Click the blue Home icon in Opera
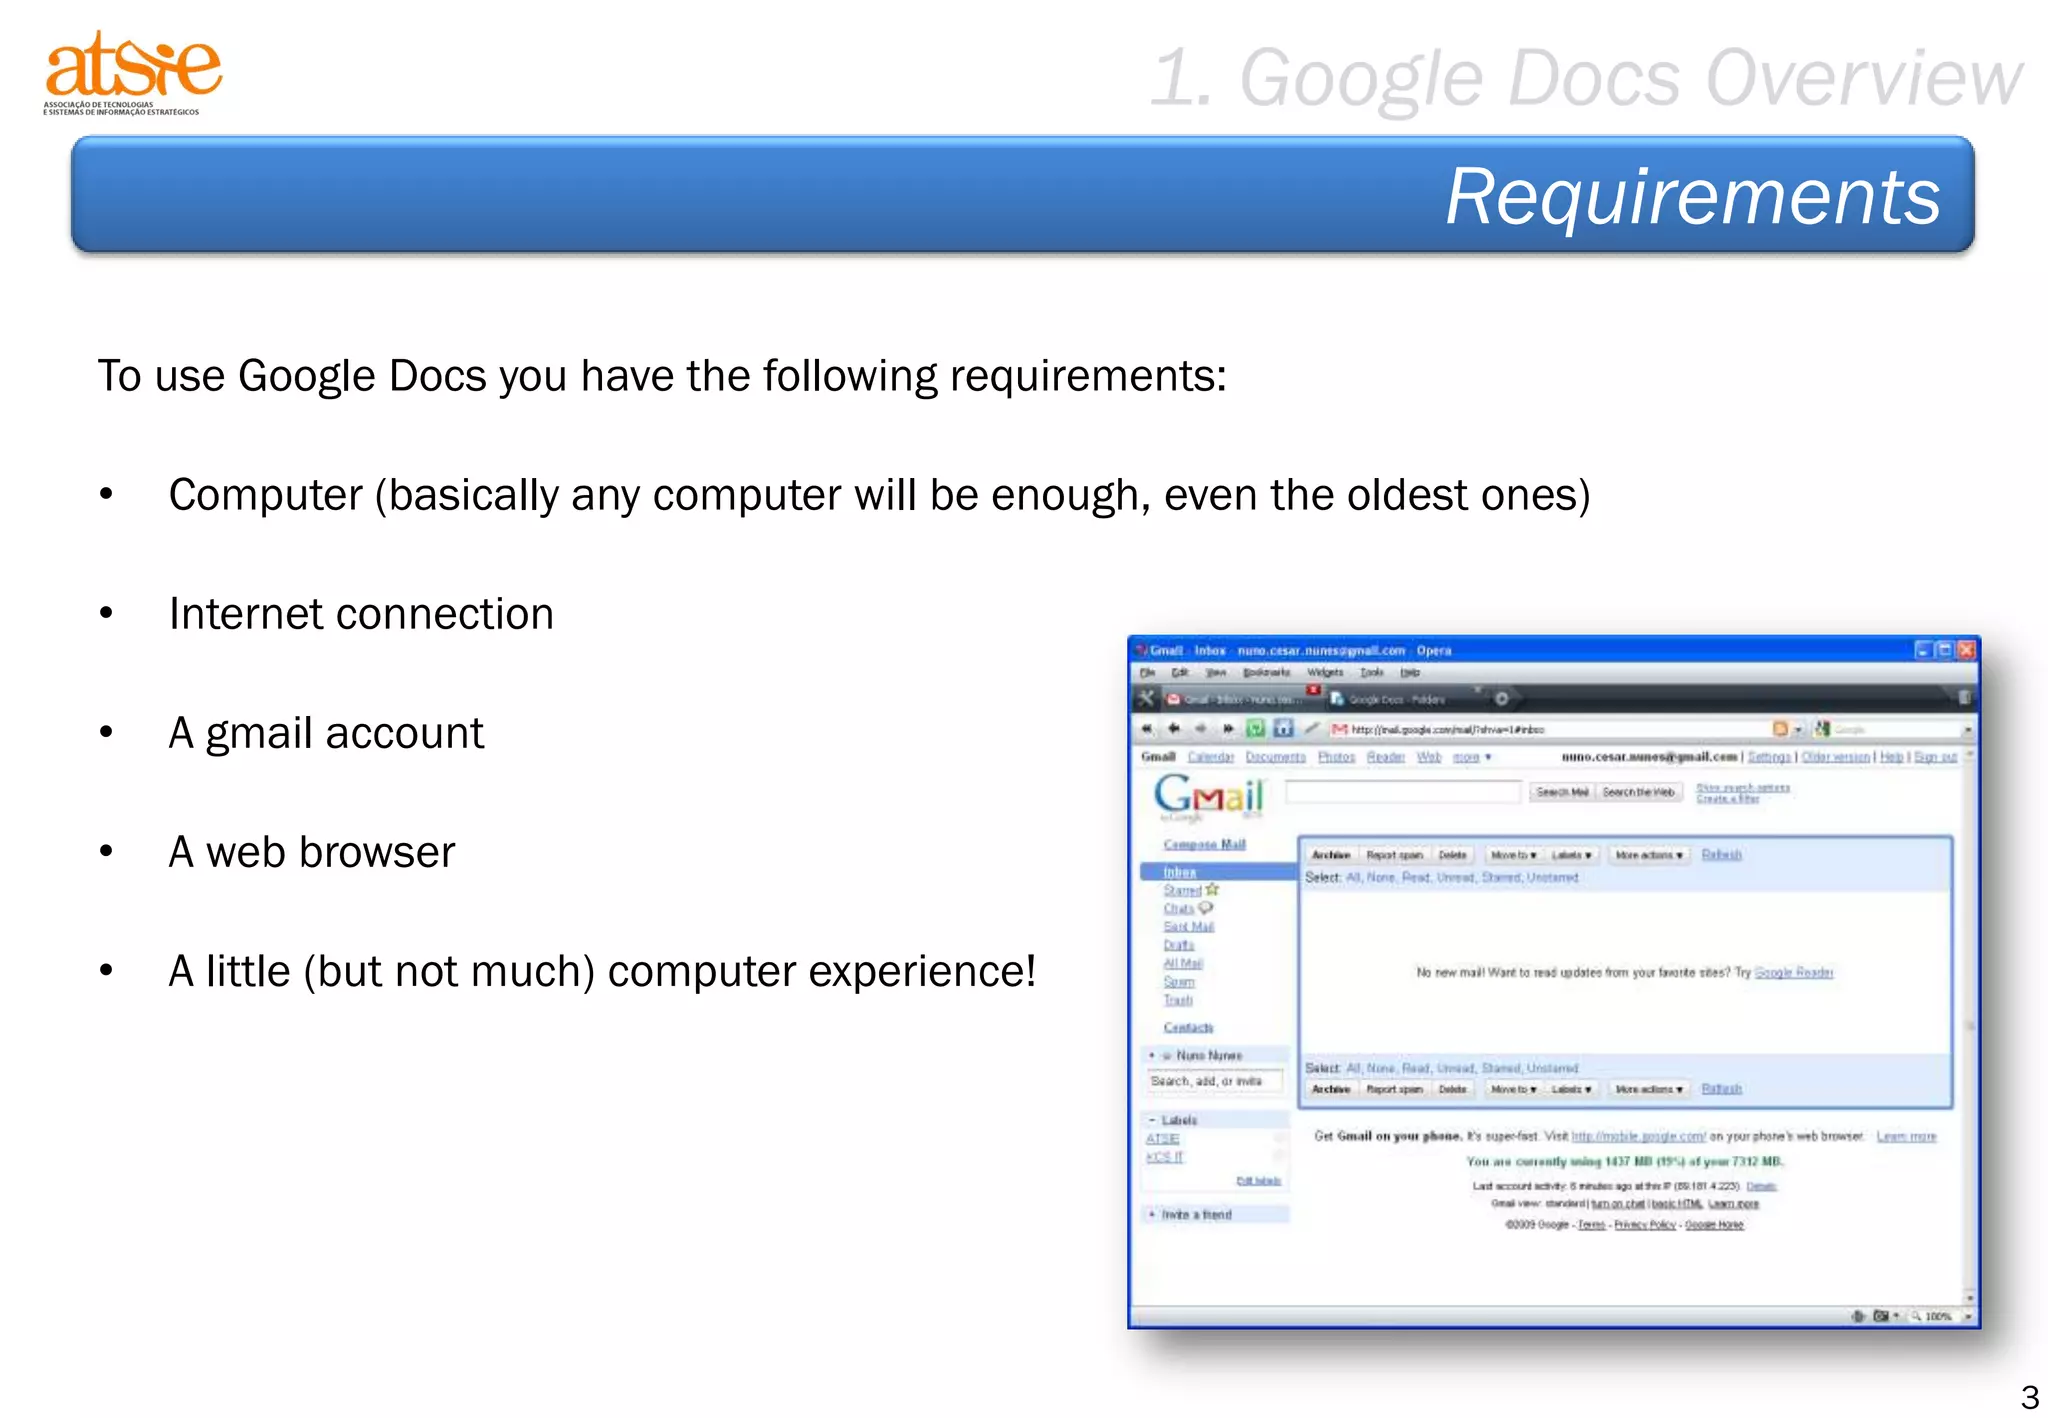 1284,729
